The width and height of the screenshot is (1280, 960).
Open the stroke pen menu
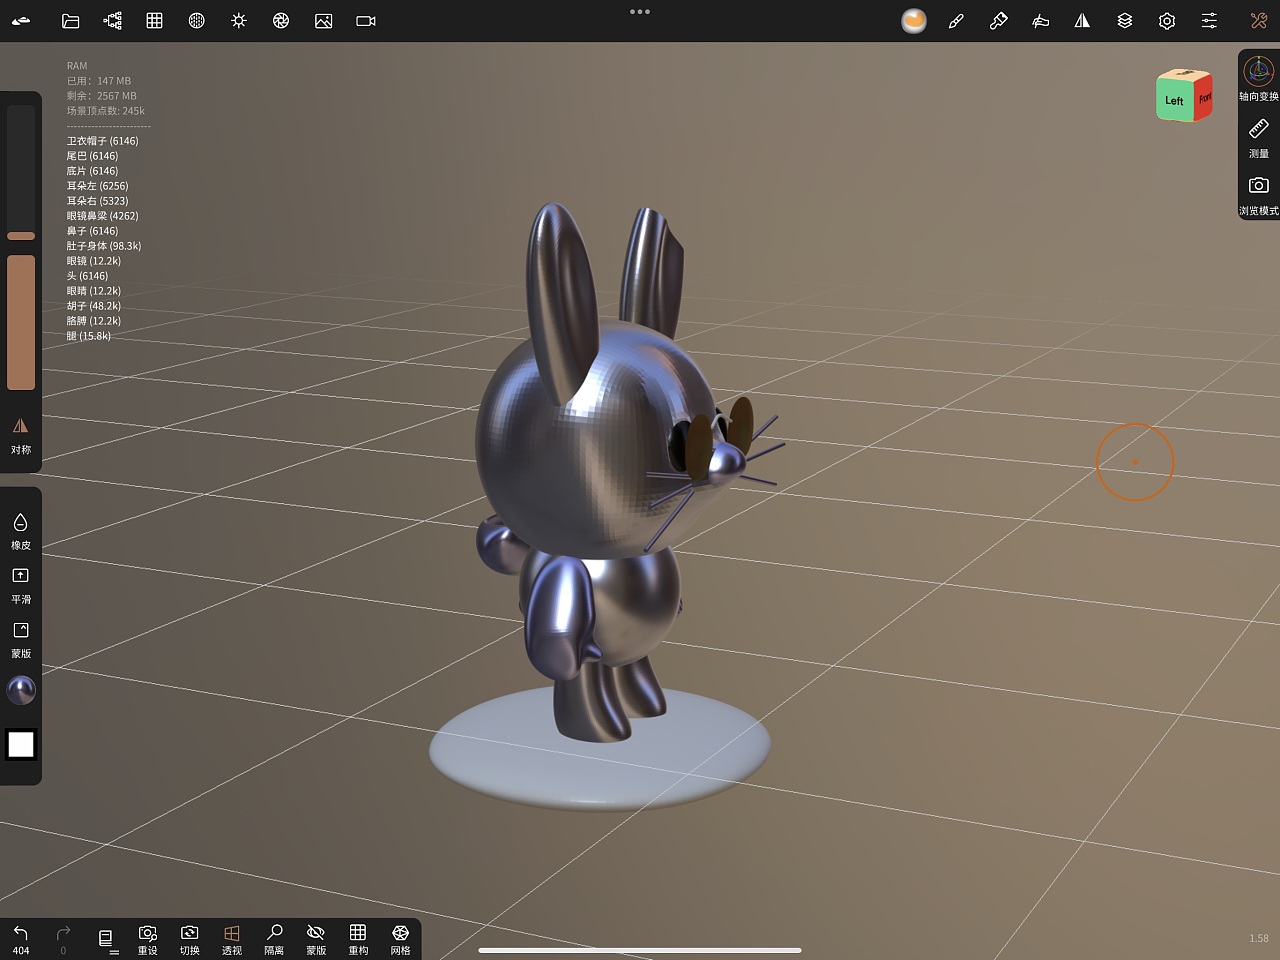tap(956, 21)
